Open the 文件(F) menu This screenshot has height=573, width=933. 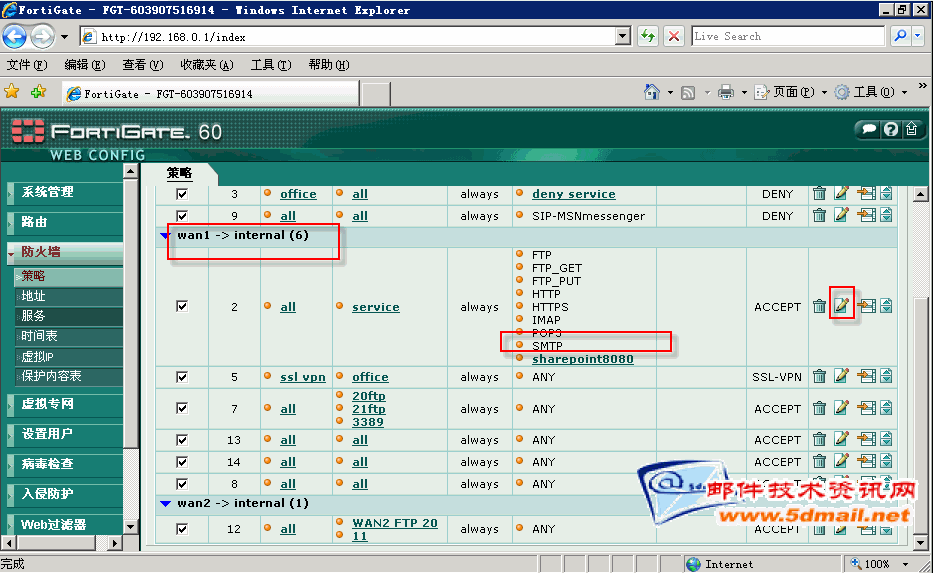[27, 64]
